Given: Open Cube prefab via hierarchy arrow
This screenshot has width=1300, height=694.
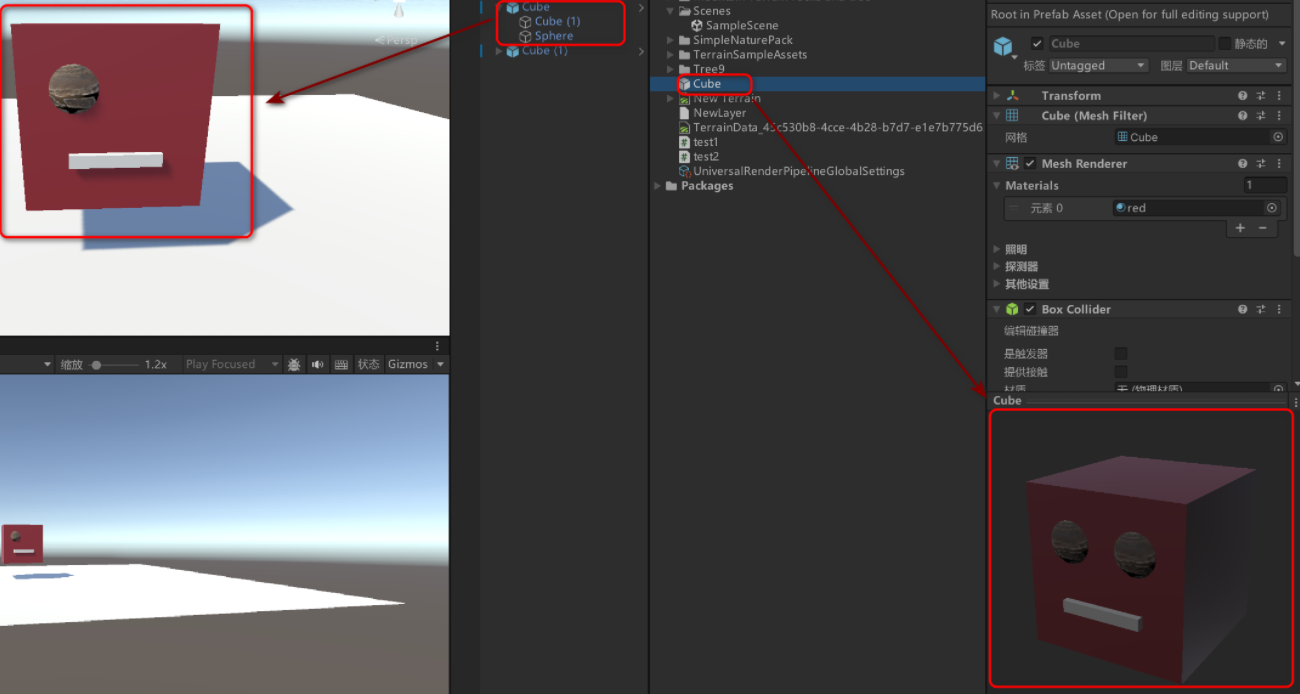Looking at the screenshot, I should tap(641, 7).
